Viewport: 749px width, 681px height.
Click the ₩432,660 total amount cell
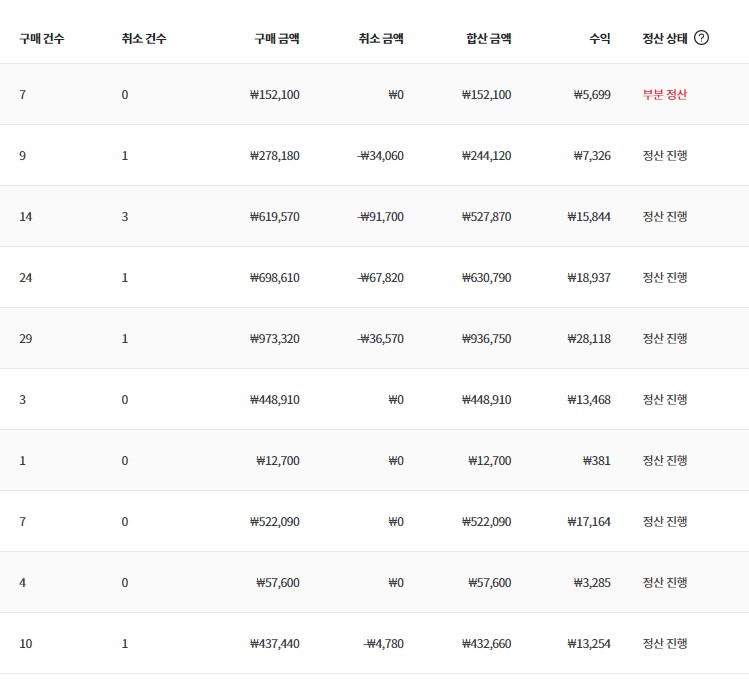[x=487, y=644]
